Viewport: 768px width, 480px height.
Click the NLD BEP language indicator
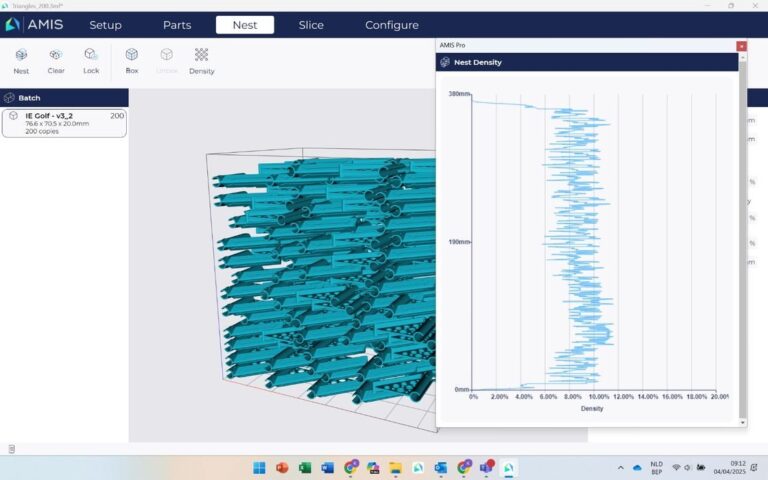tap(656, 468)
